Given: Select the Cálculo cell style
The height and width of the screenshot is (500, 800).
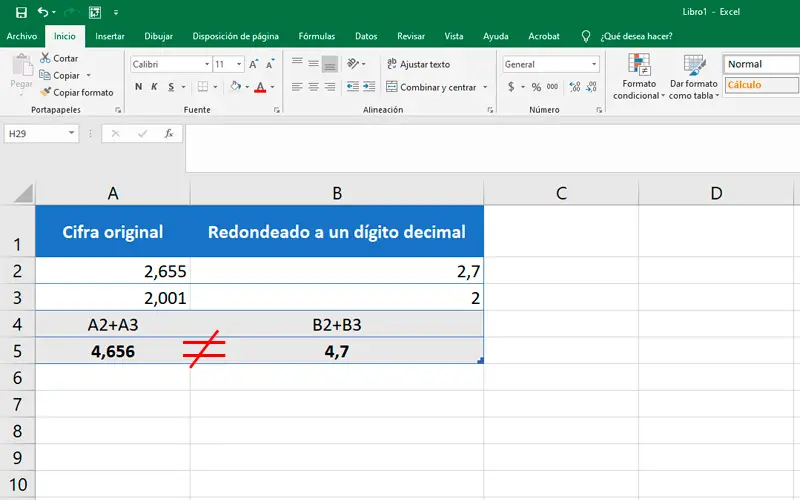Looking at the screenshot, I should [x=761, y=85].
